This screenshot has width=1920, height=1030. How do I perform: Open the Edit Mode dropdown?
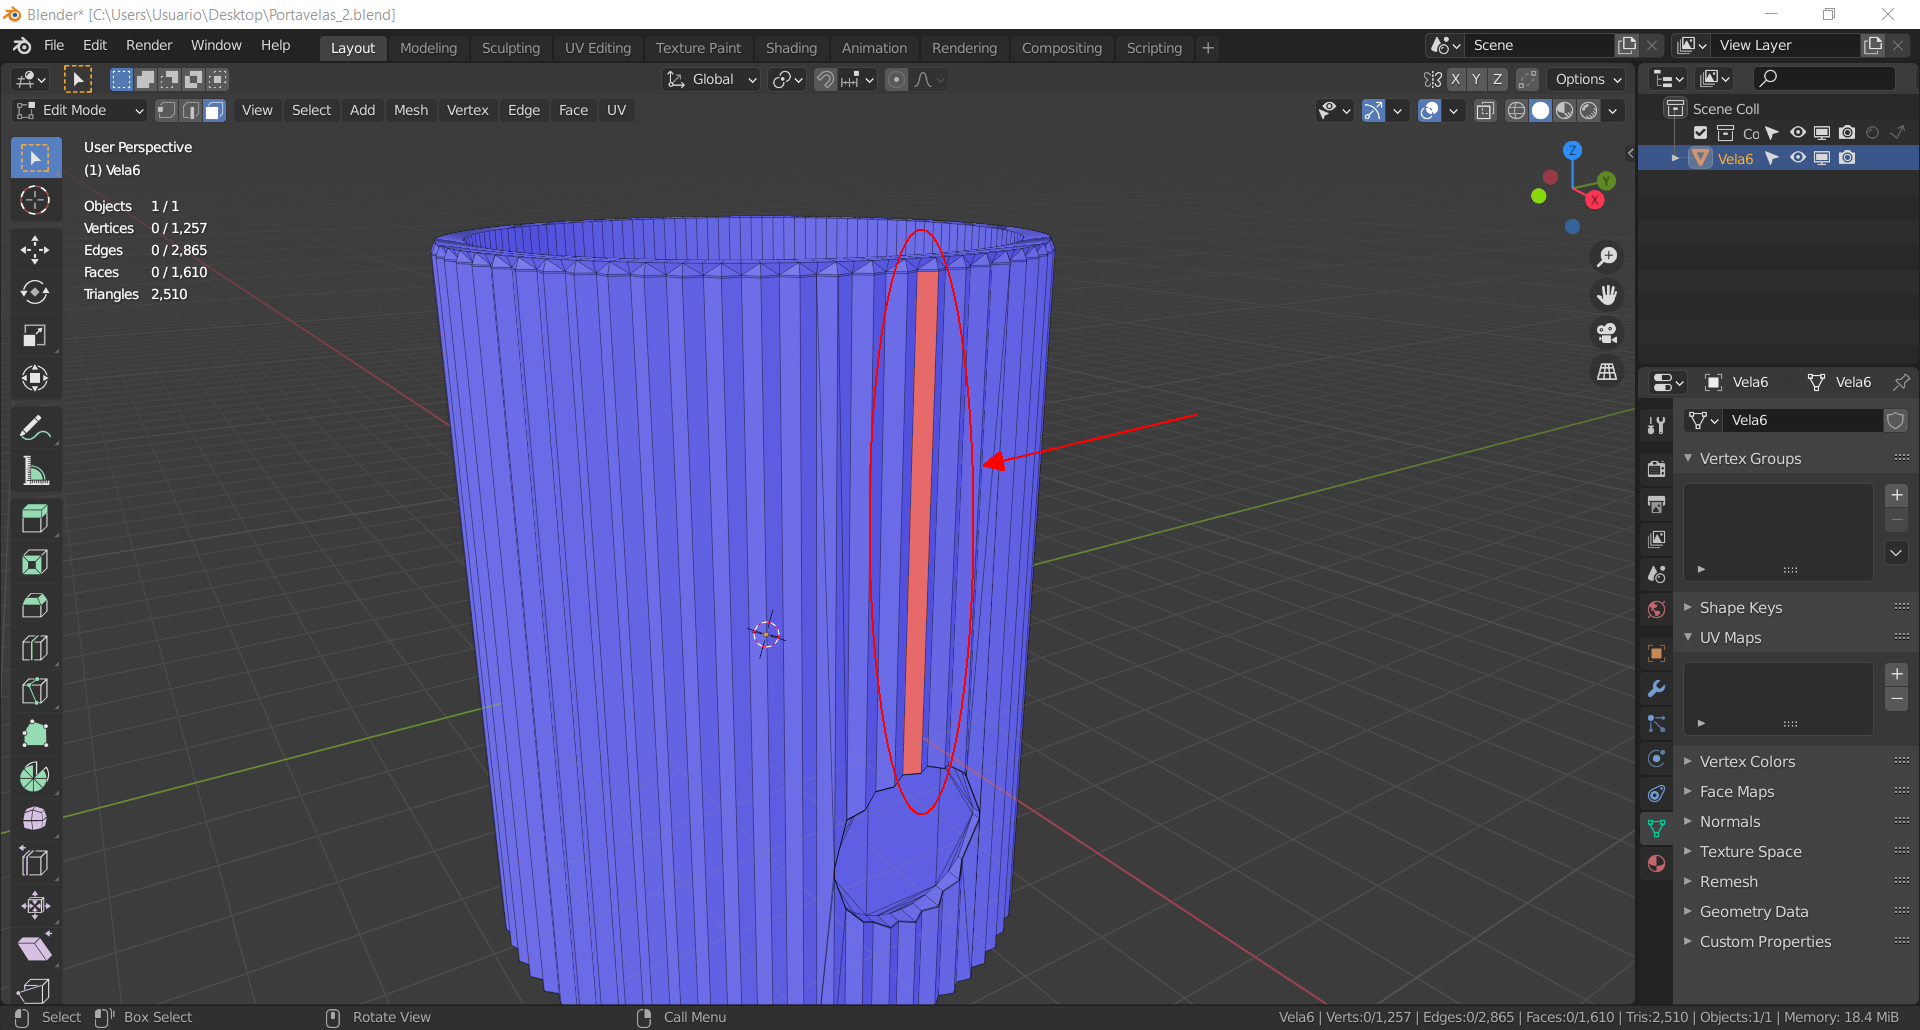point(80,111)
